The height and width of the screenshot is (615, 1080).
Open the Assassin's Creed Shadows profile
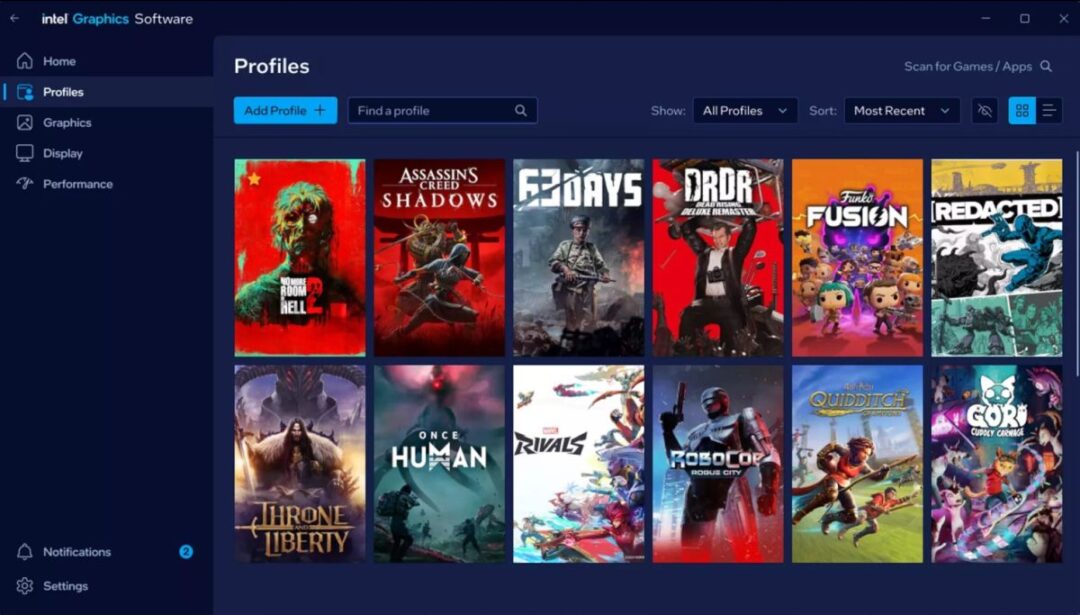(x=439, y=257)
